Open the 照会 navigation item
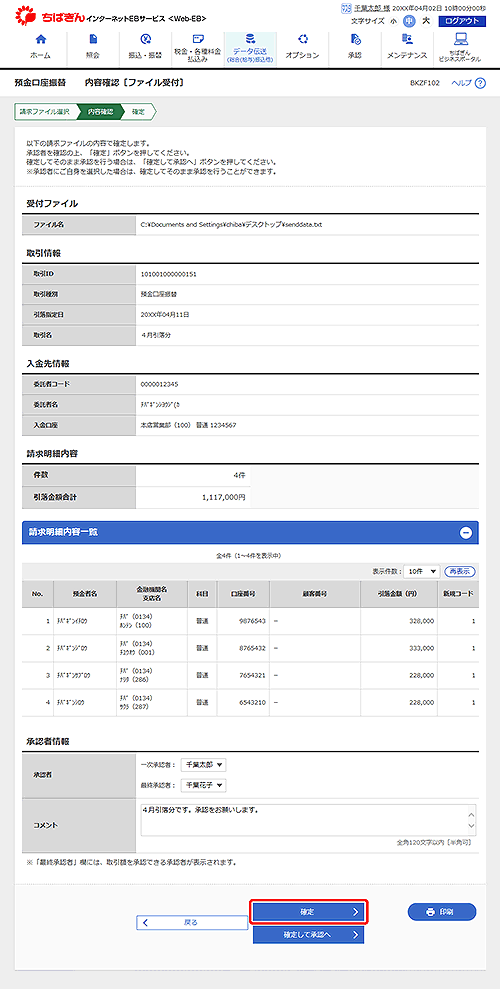Screen dimensions: 500x989 [93, 47]
